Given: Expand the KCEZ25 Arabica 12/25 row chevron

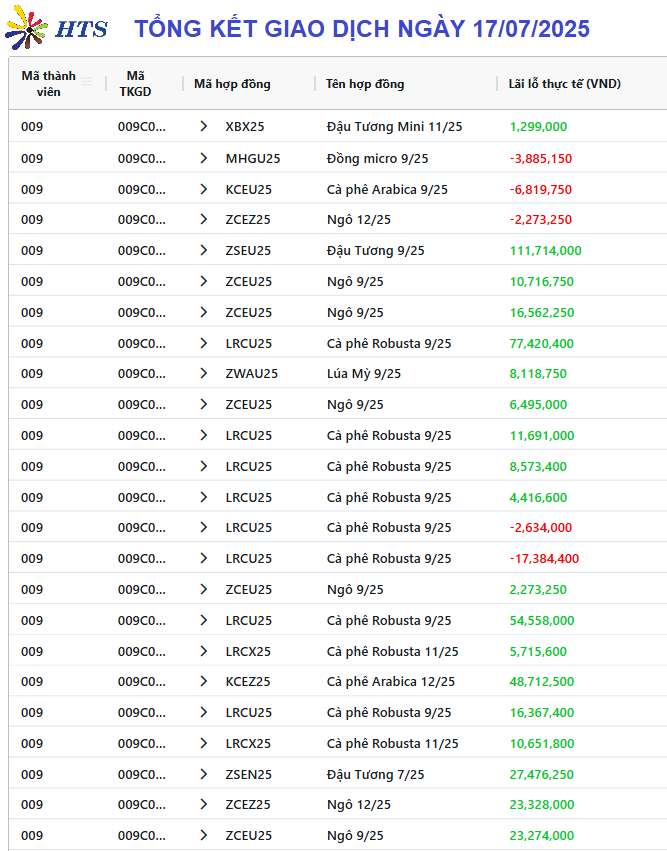Looking at the screenshot, I should (x=204, y=681).
